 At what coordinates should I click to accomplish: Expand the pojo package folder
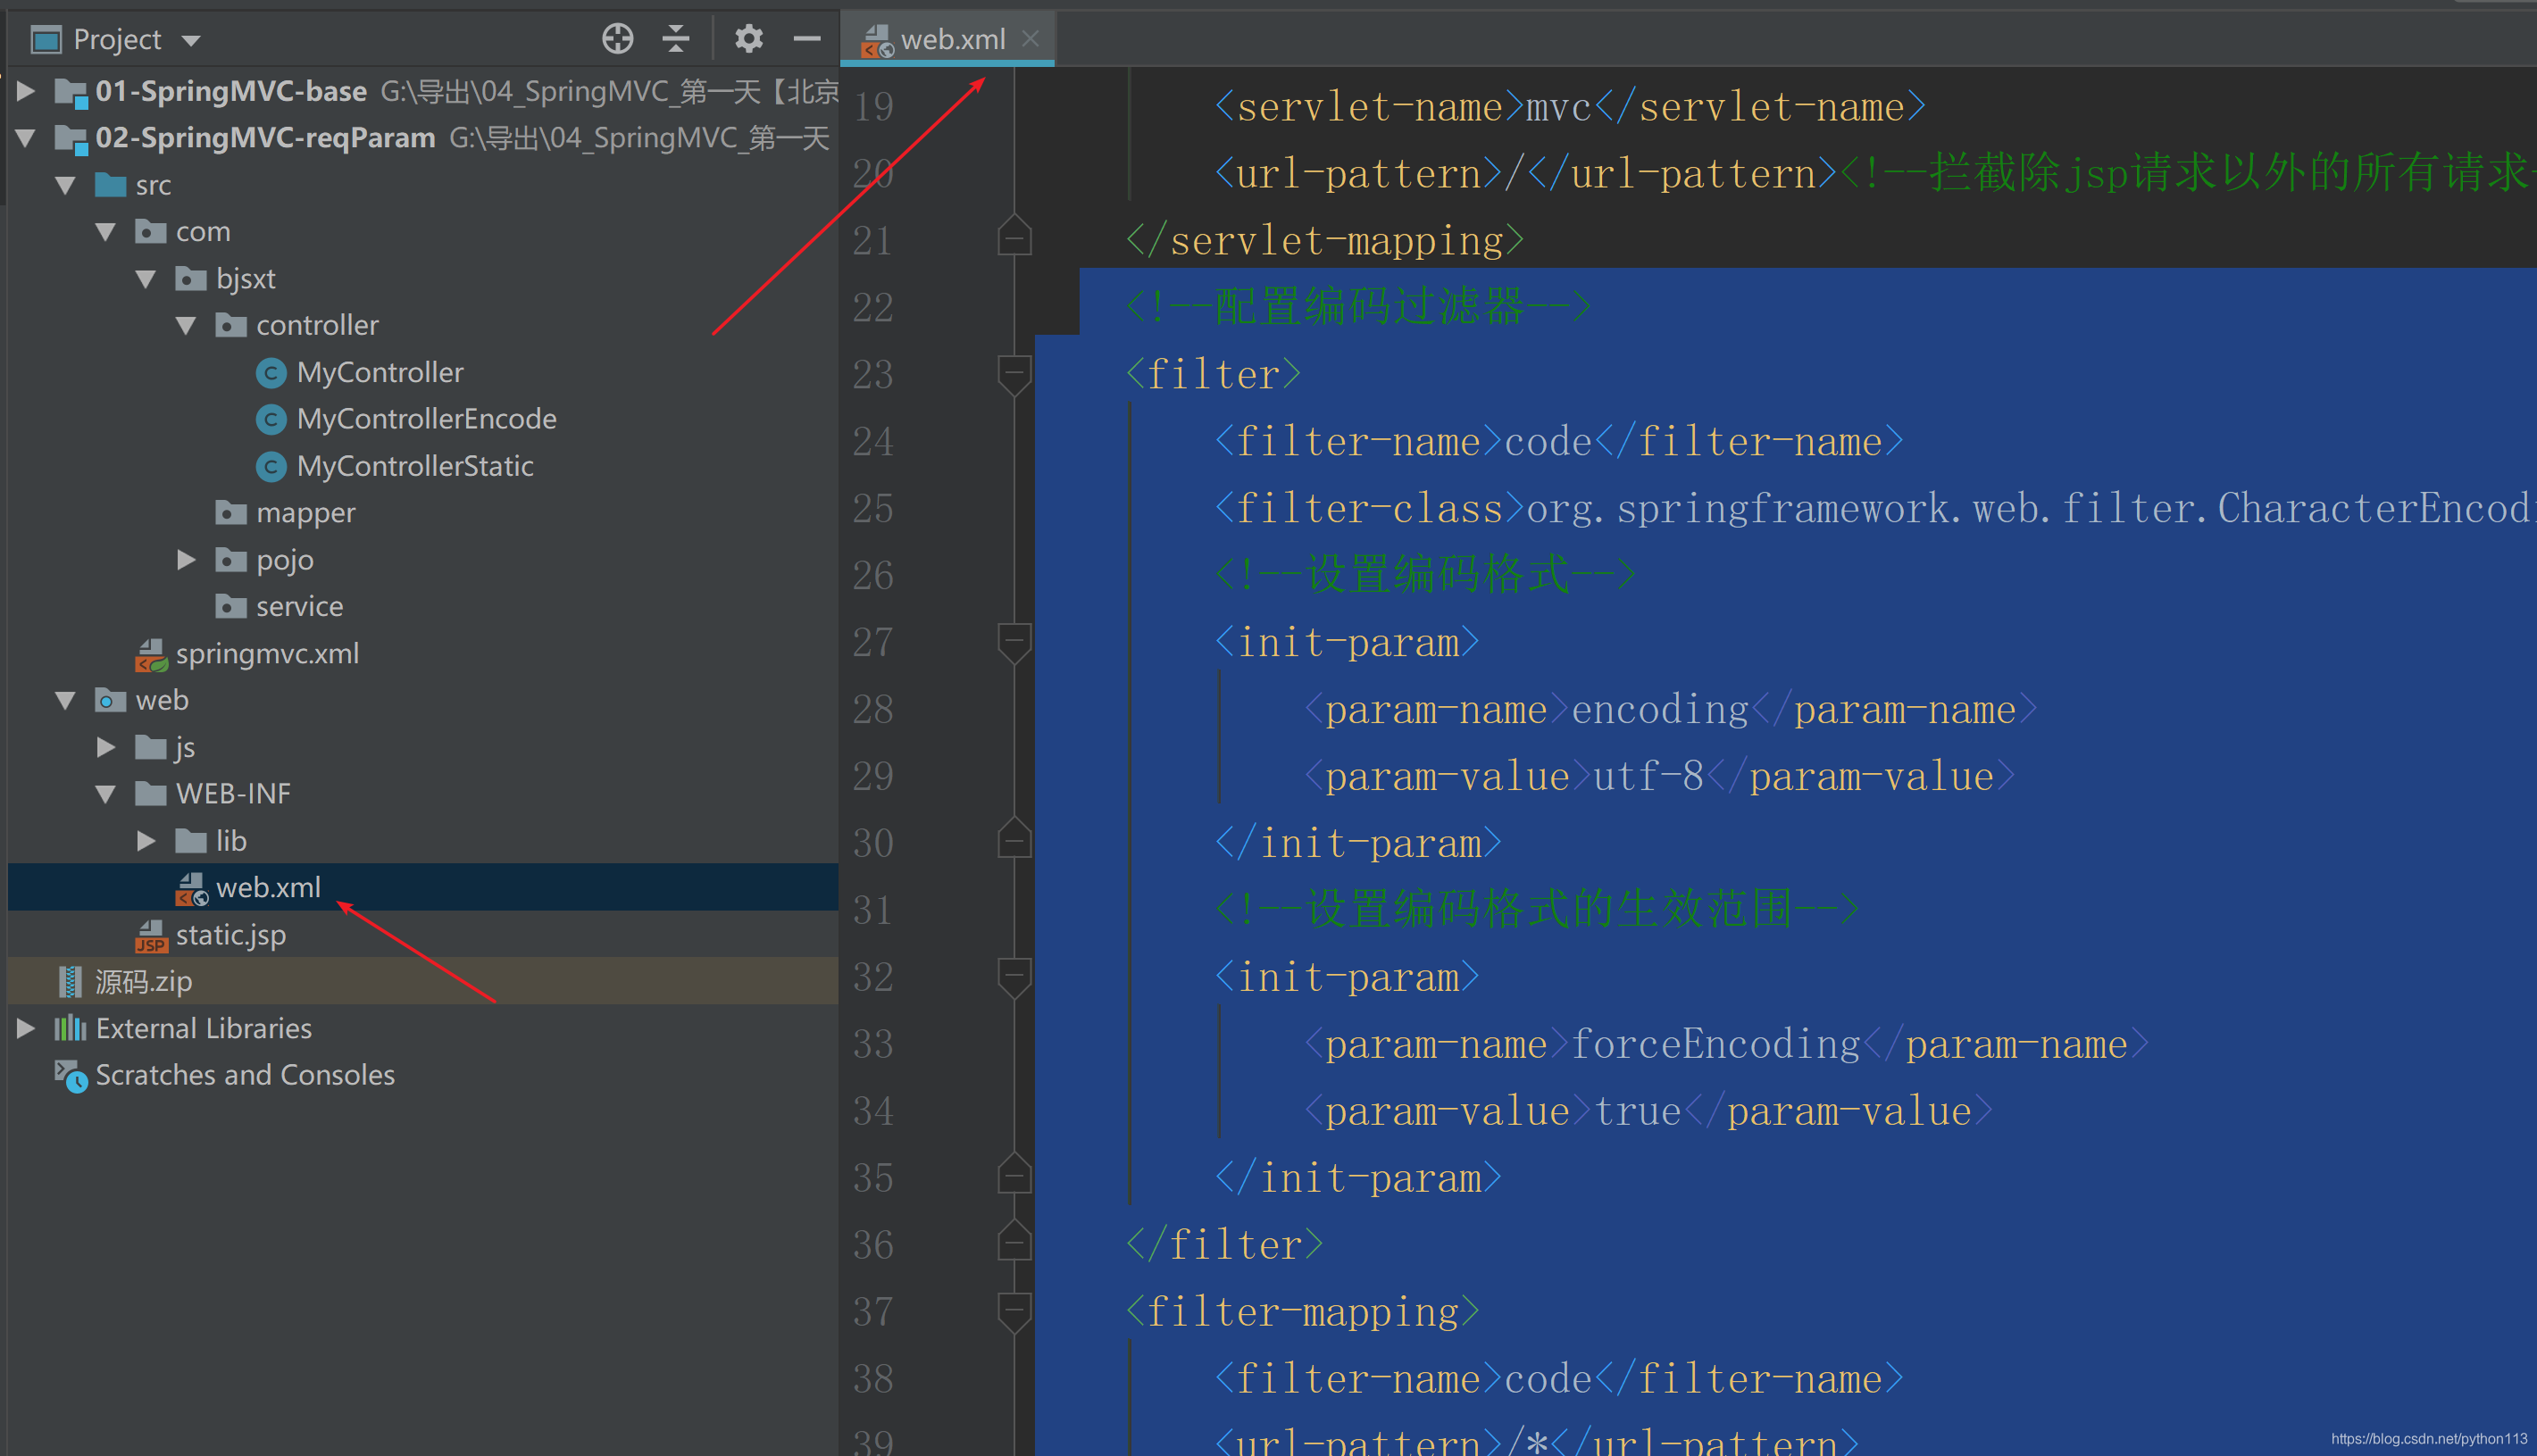tap(186, 560)
